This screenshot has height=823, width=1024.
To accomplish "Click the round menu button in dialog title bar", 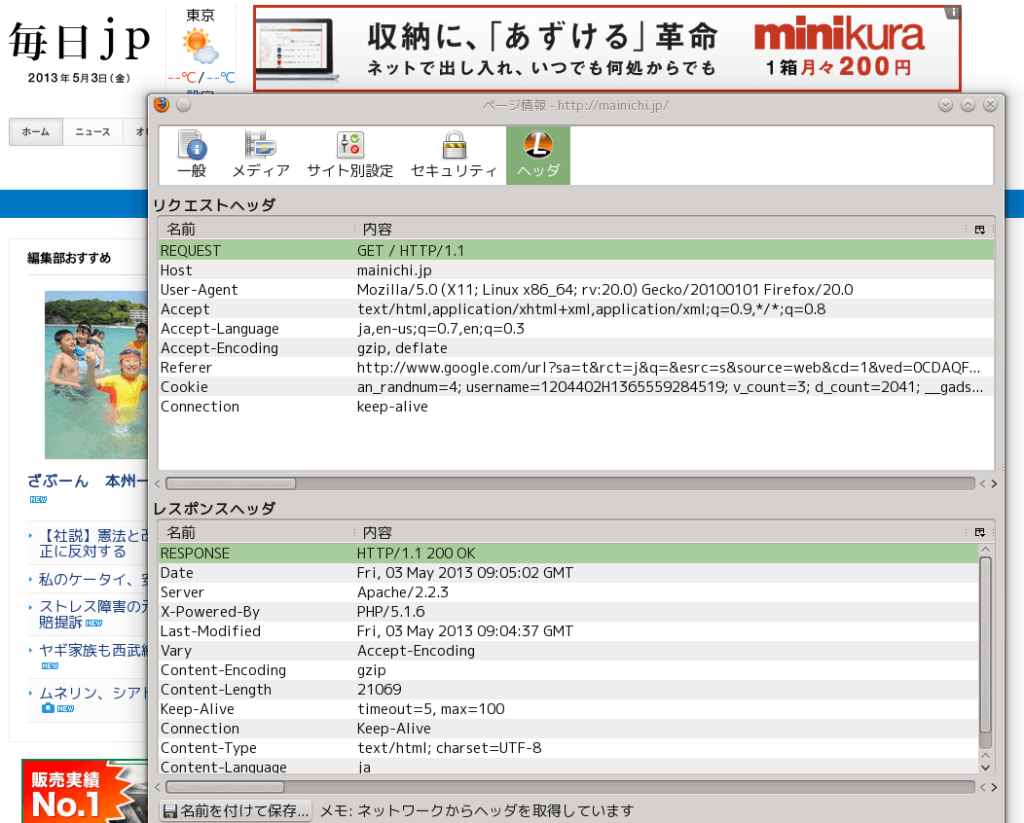I will click(184, 105).
